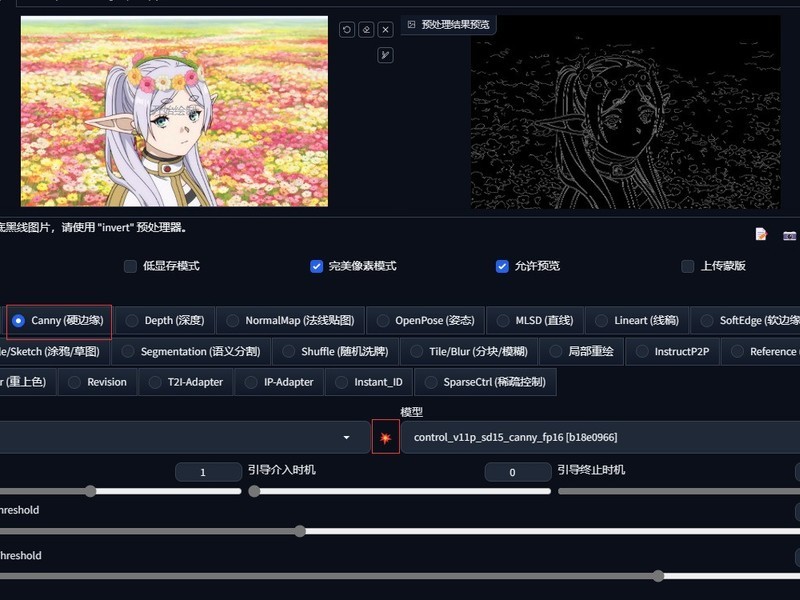Image resolution: width=800 pixels, height=600 pixels.
Task: Click the 引导终止时机 label
Action: [591, 470]
